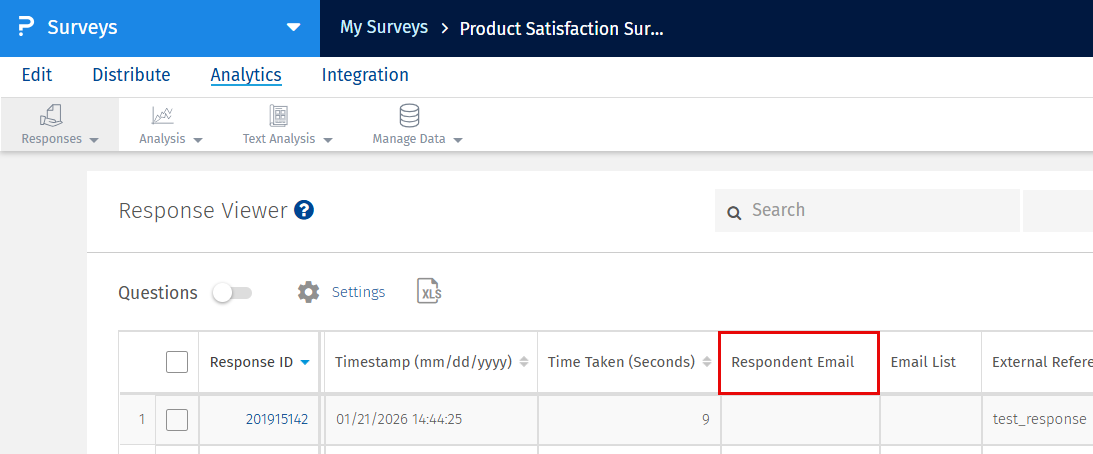Expand the Manage Data dropdown arrow

458,139
